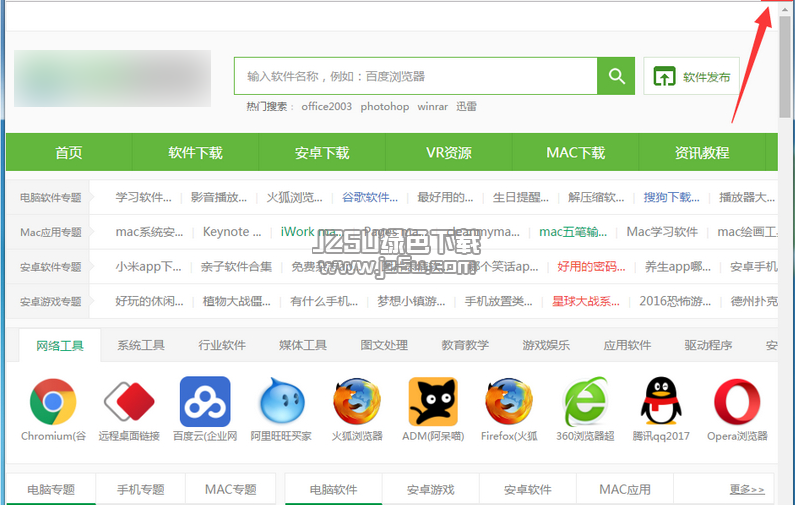Open the 火狐浏览... topic link

pyautogui.click(x=295, y=197)
